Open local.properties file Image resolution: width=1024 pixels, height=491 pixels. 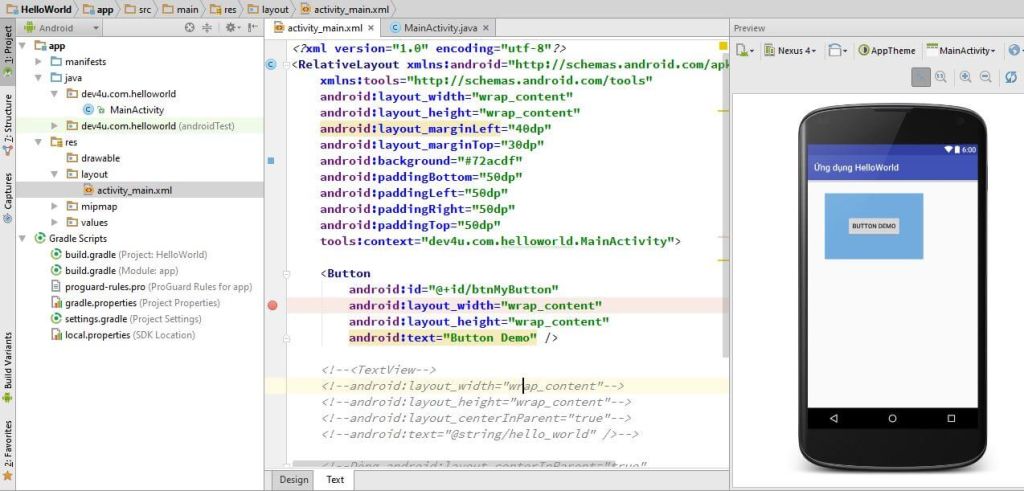coord(123,335)
